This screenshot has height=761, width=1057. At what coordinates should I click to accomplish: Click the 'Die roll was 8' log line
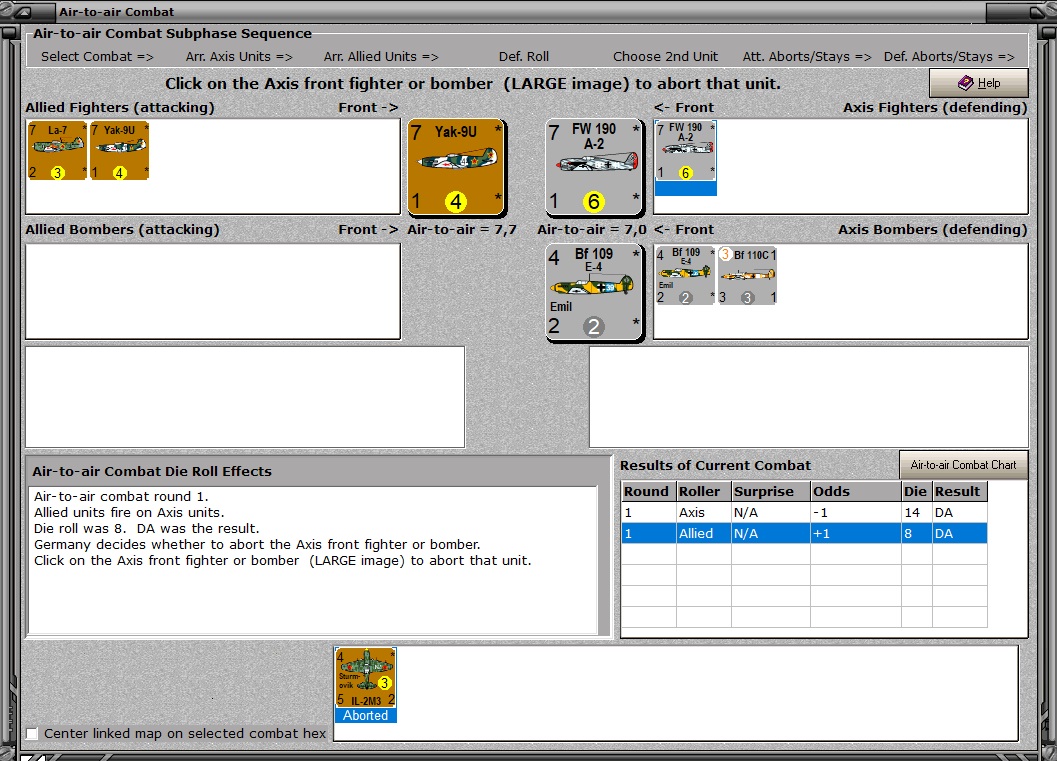click(x=147, y=528)
